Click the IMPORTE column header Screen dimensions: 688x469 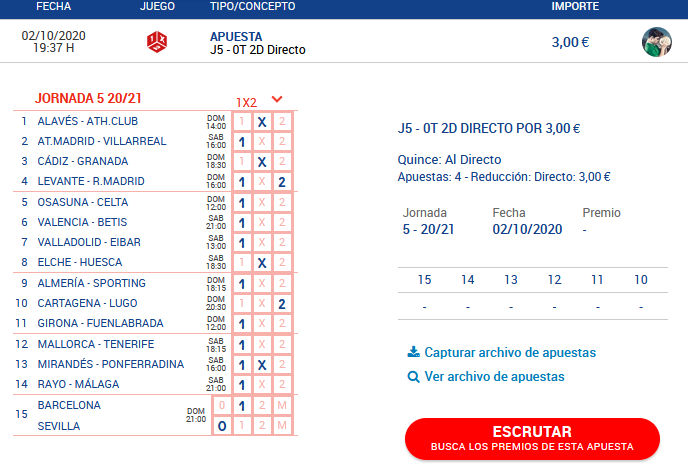click(x=575, y=7)
